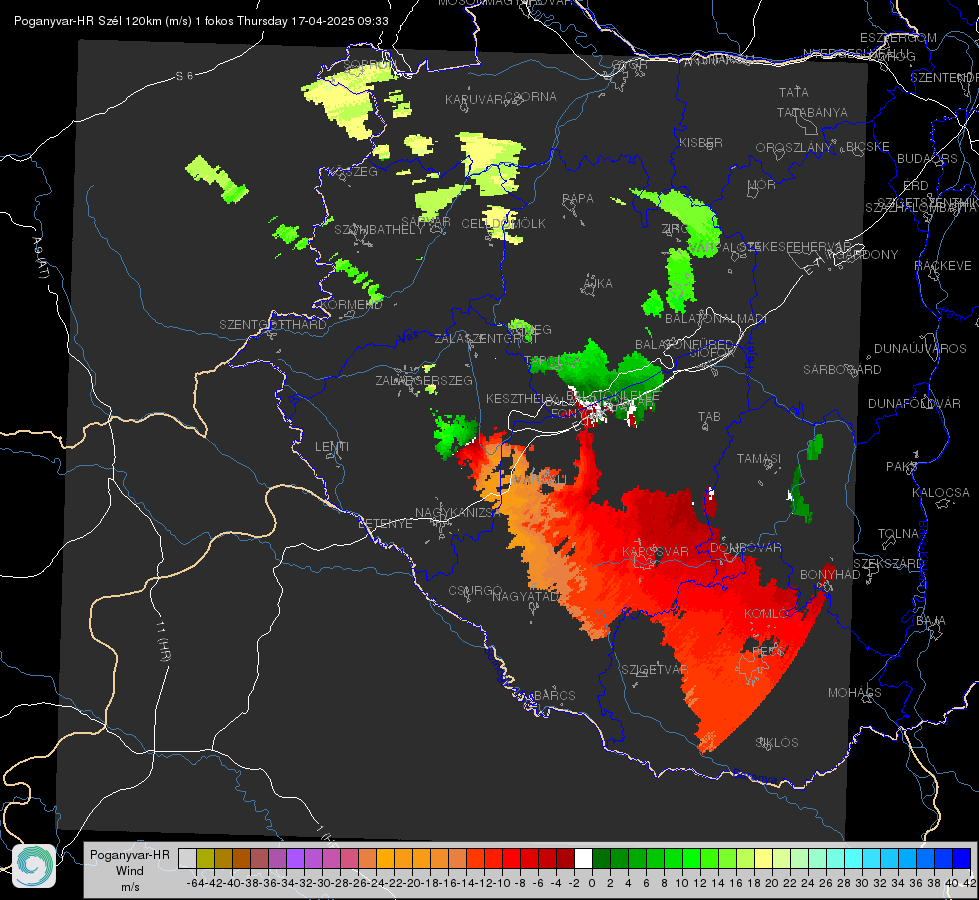Click the RACKEVE city label

click(x=943, y=266)
